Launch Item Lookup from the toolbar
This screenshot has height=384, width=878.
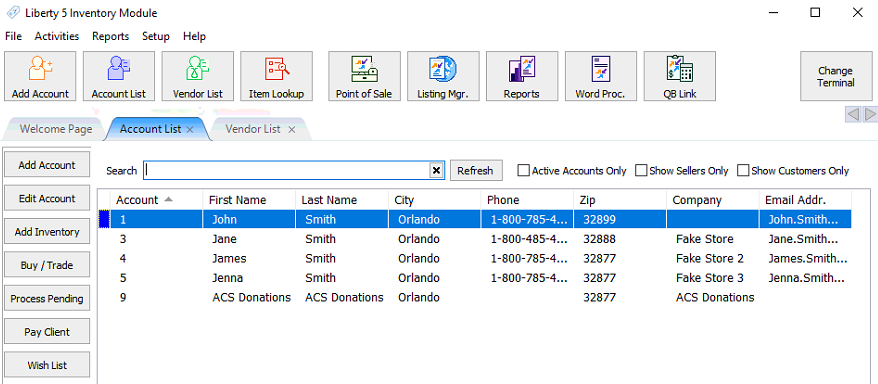coord(276,76)
